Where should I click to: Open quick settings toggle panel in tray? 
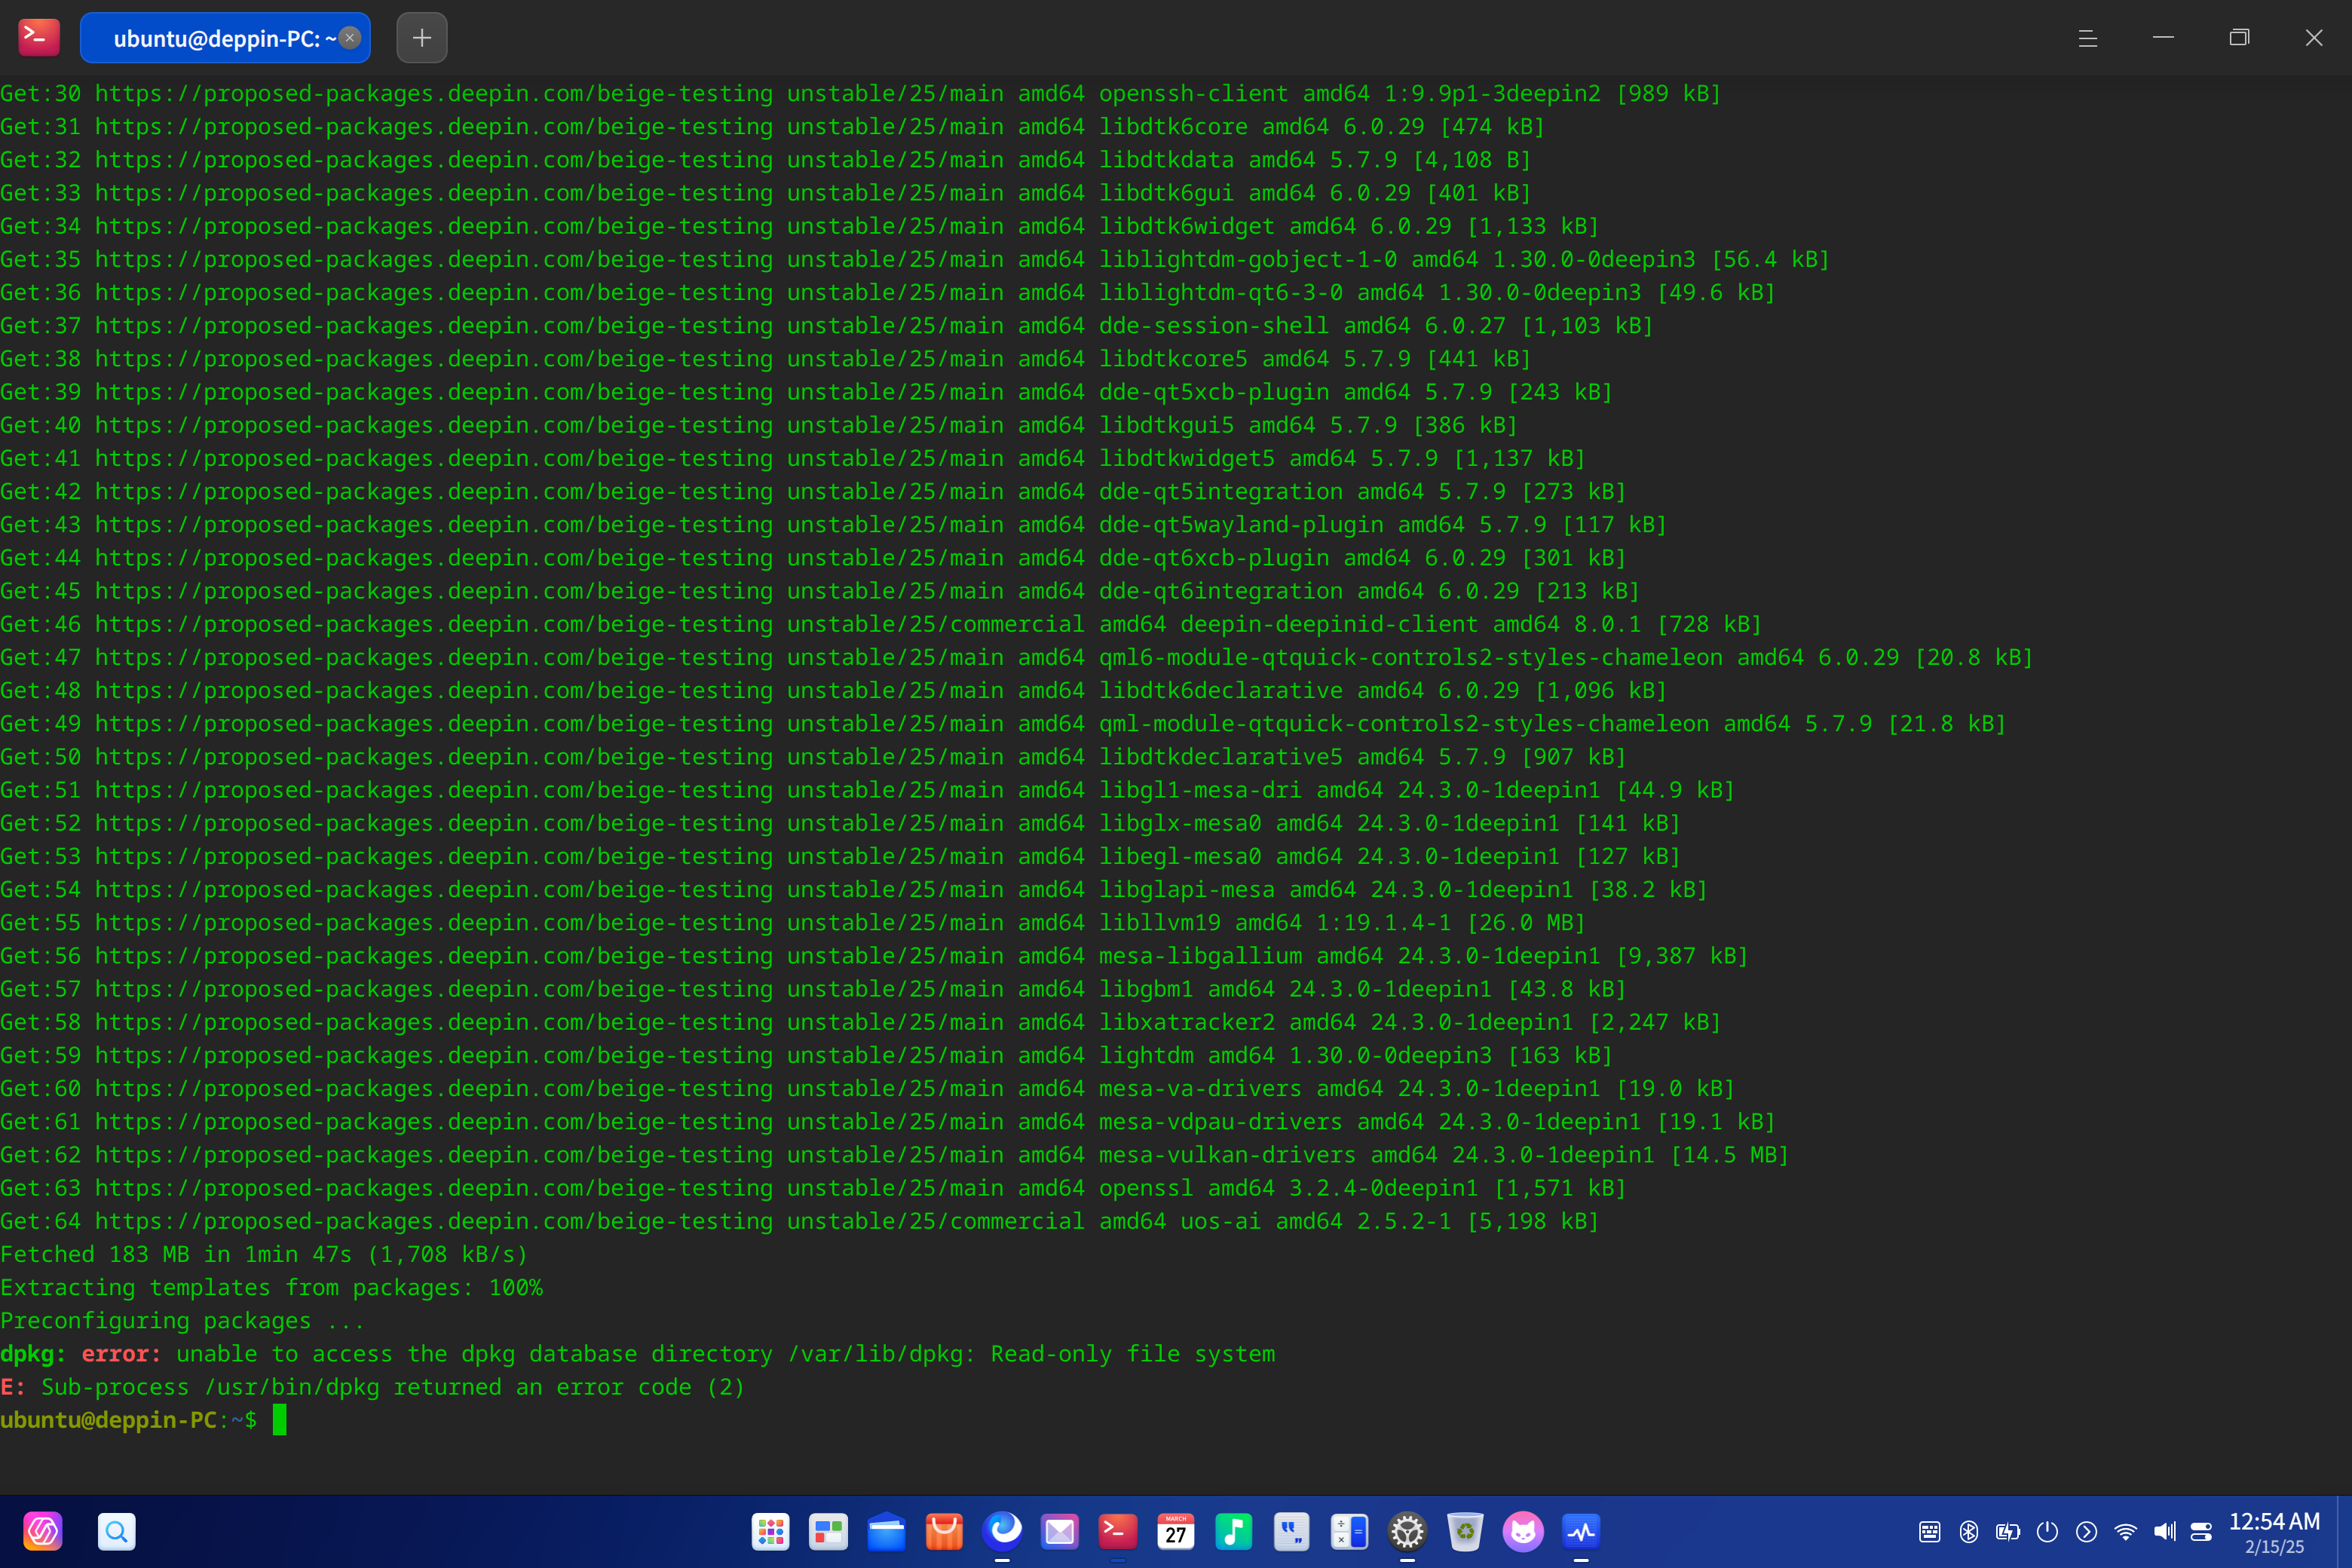coord(2201,1531)
